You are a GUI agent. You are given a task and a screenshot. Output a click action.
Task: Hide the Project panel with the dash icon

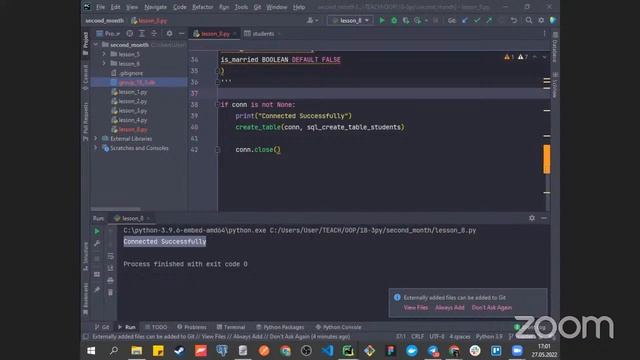tap(181, 34)
